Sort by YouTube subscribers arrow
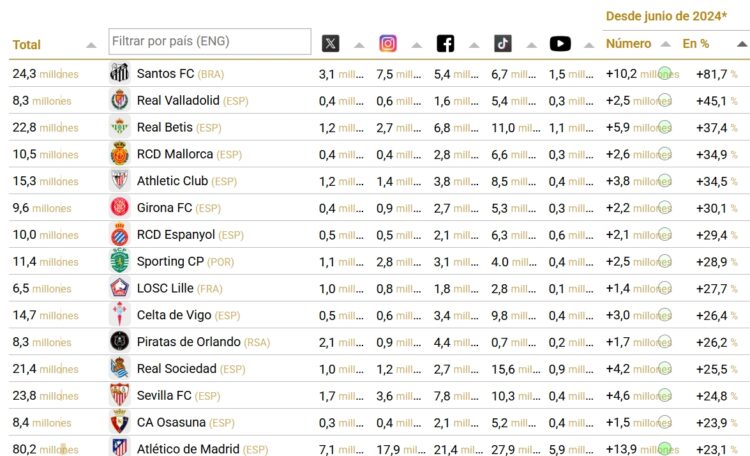The height and width of the screenshot is (456, 750). click(589, 45)
